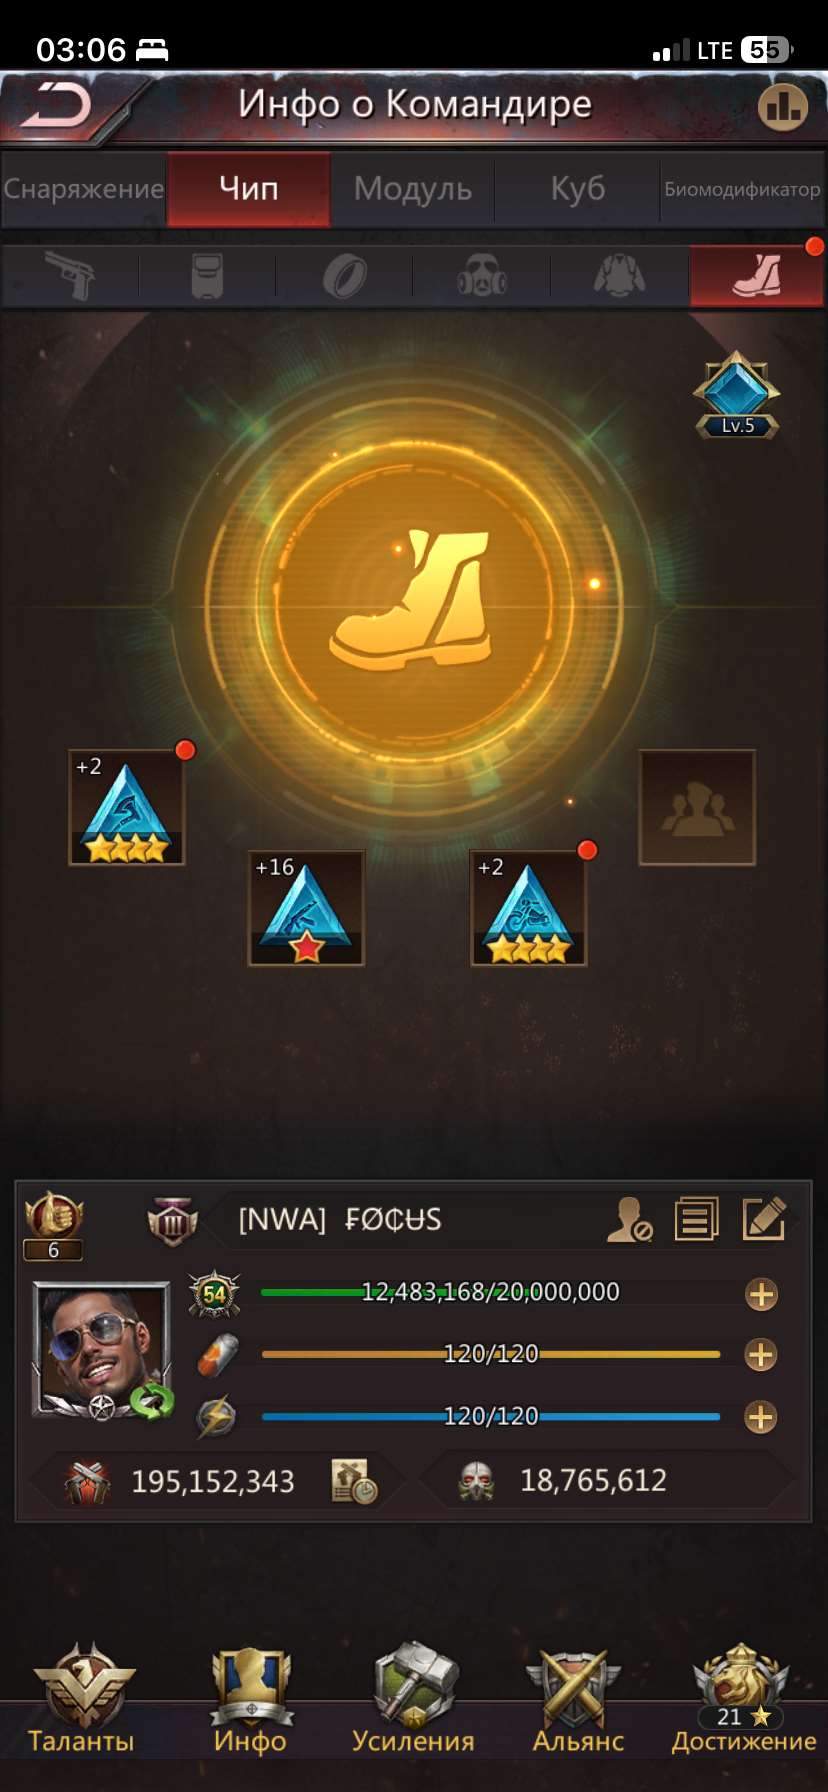Add experience with the top plus button
The height and width of the screenshot is (1792, 828).
(761, 1294)
